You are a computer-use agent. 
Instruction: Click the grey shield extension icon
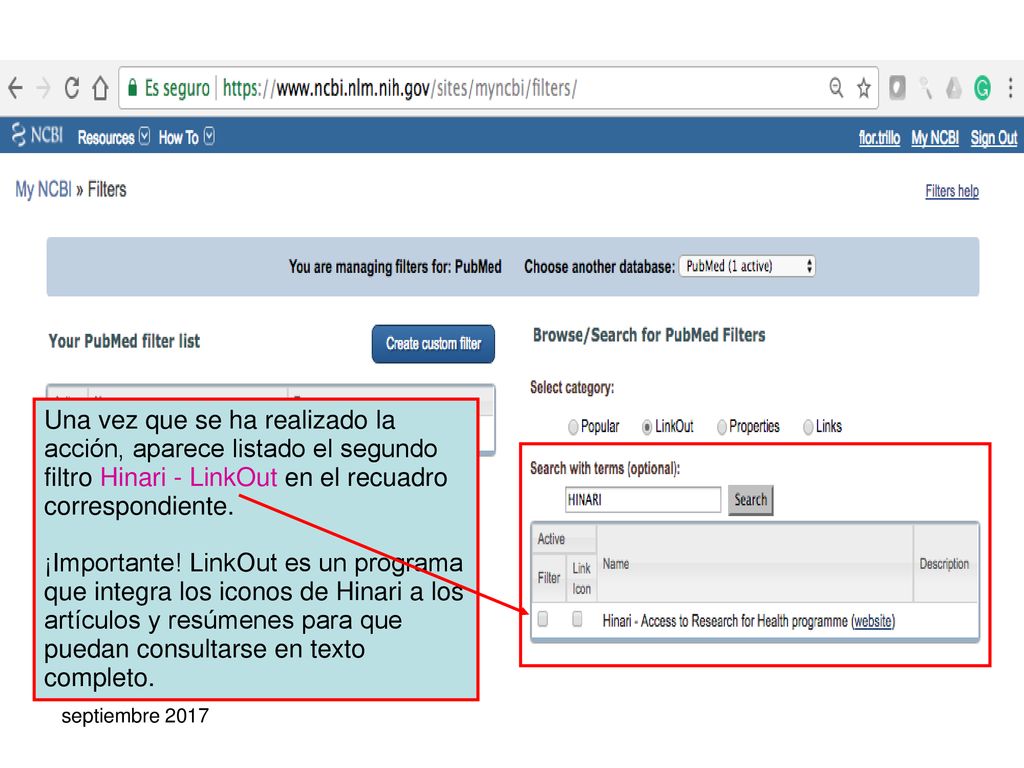pos(897,88)
